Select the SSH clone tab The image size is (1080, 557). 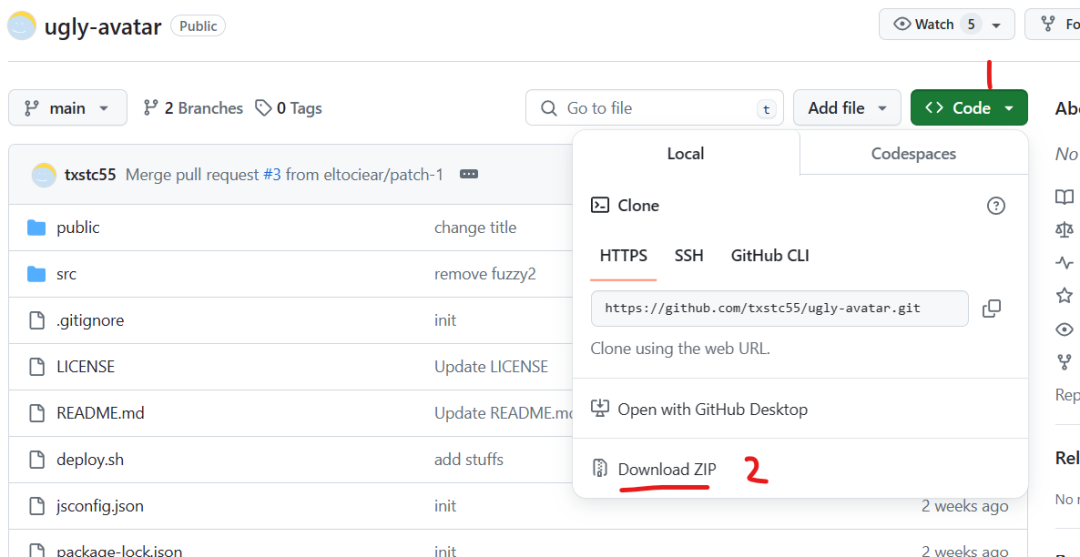coord(689,256)
